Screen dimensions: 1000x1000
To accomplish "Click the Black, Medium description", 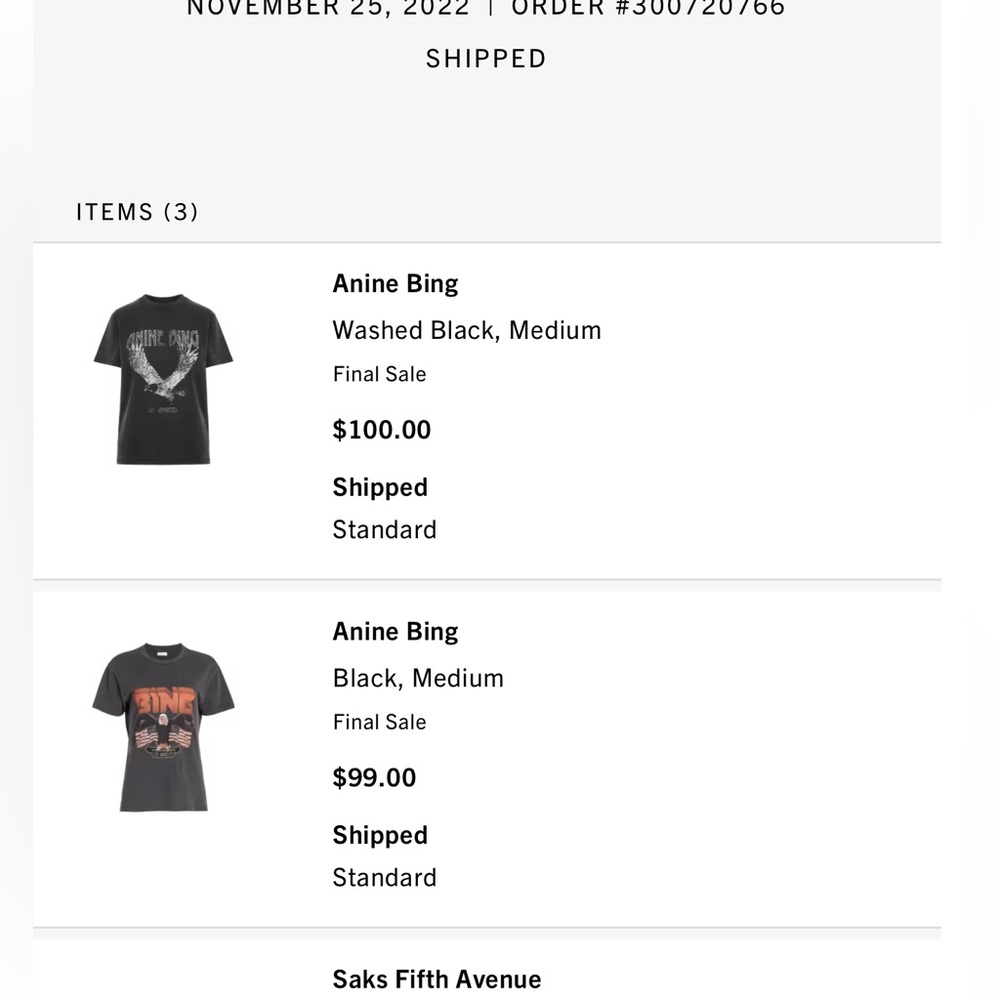I will point(418,678).
